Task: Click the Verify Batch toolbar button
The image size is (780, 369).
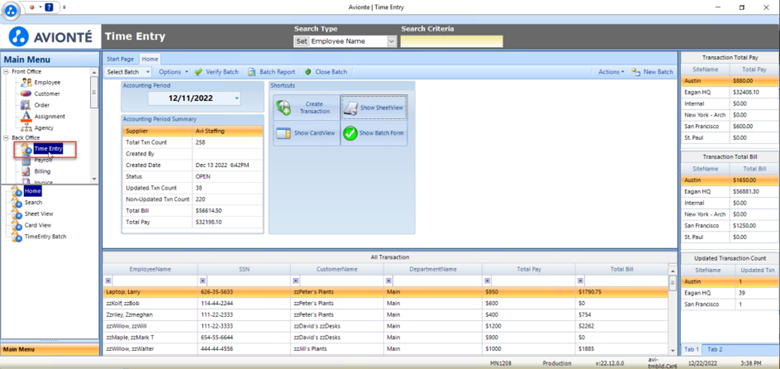Action: [x=217, y=72]
